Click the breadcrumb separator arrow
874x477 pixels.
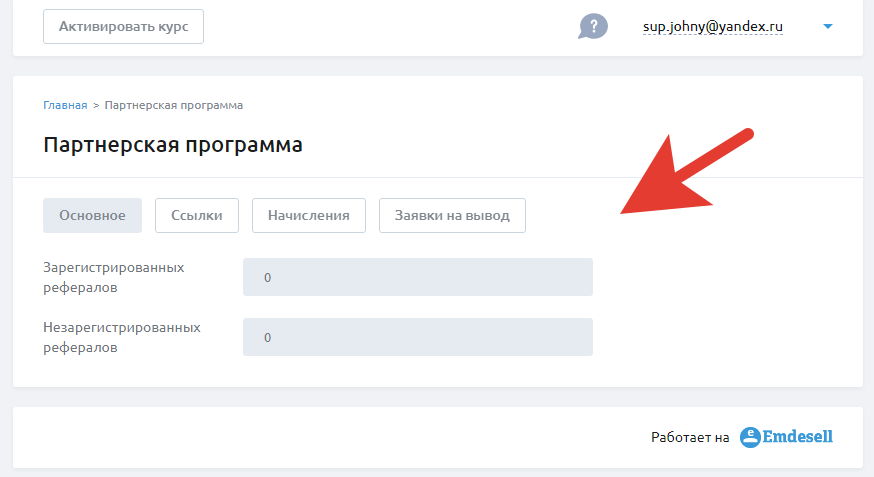96,105
